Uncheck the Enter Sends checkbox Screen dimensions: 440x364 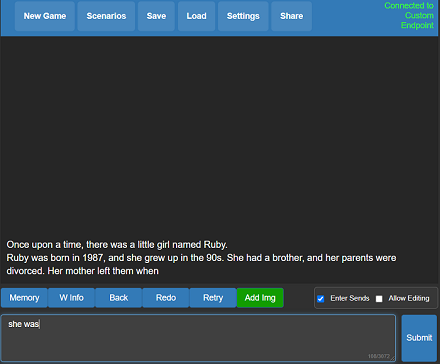321,299
